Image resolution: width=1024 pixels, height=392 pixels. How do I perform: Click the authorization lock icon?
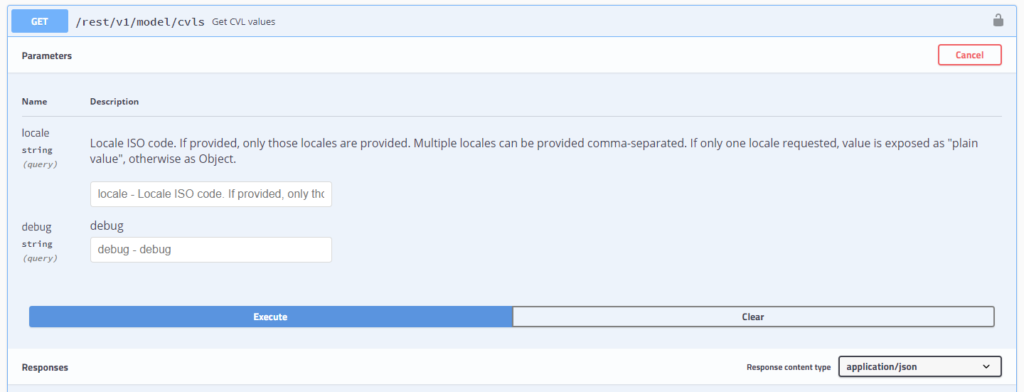[998, 21]
